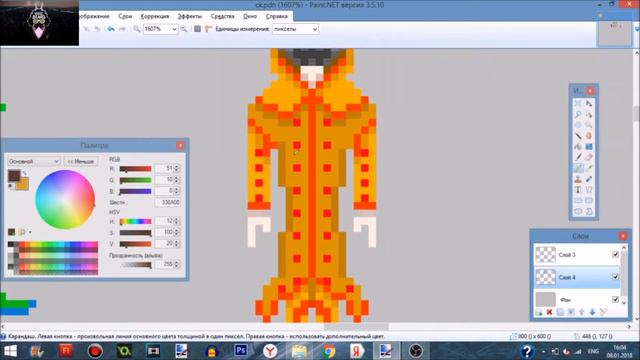This screenshot has height=360, width=640.
Task: Select the Move Selection tool
Action: click(589, 114)
